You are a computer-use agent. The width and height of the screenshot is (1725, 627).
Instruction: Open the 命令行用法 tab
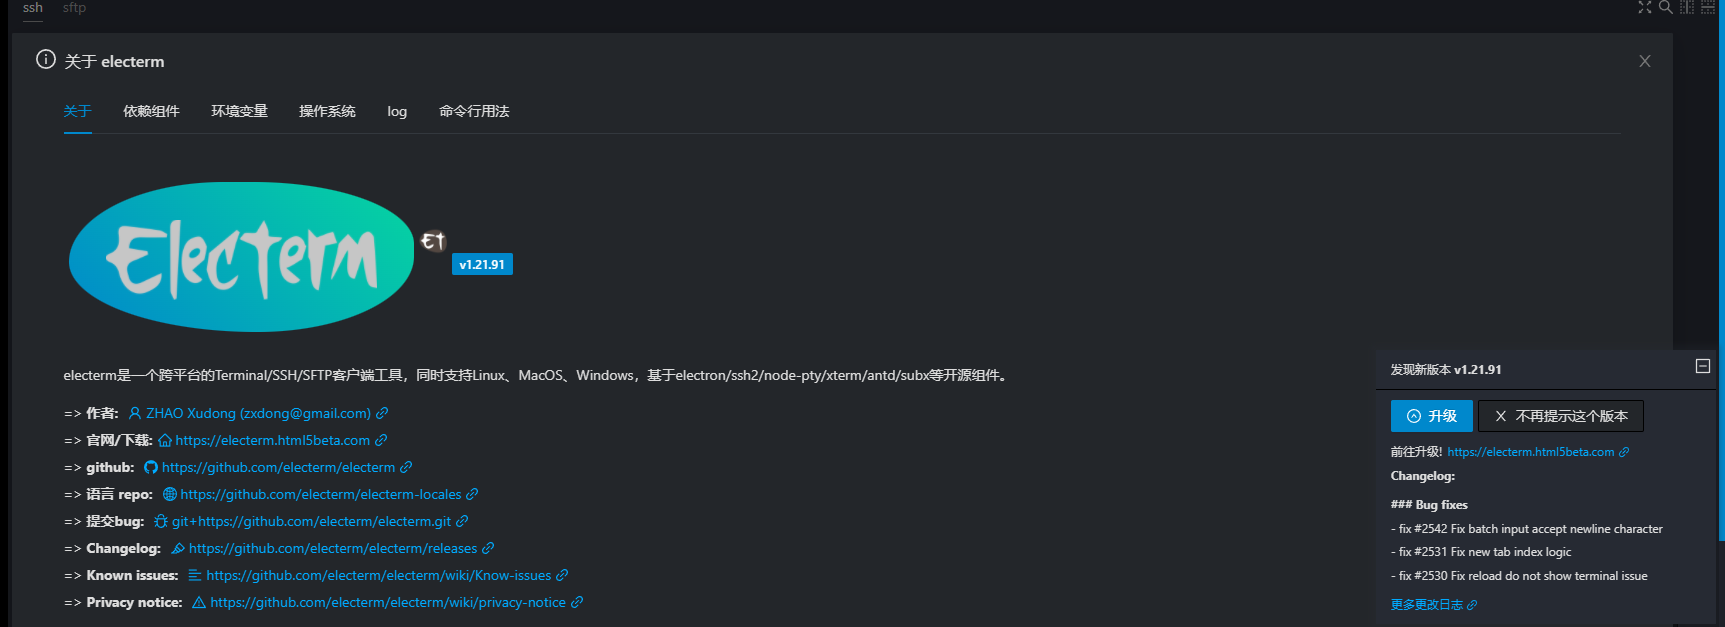(474, 111)
